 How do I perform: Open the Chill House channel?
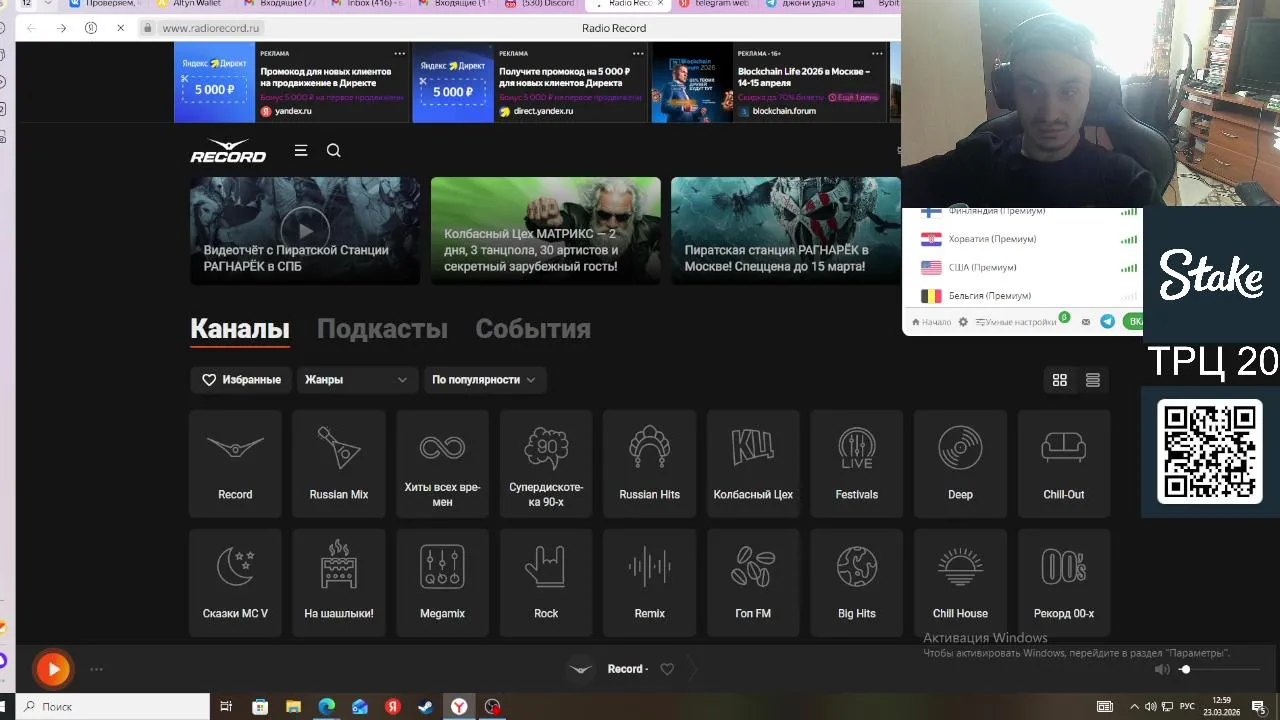point(960,583)
